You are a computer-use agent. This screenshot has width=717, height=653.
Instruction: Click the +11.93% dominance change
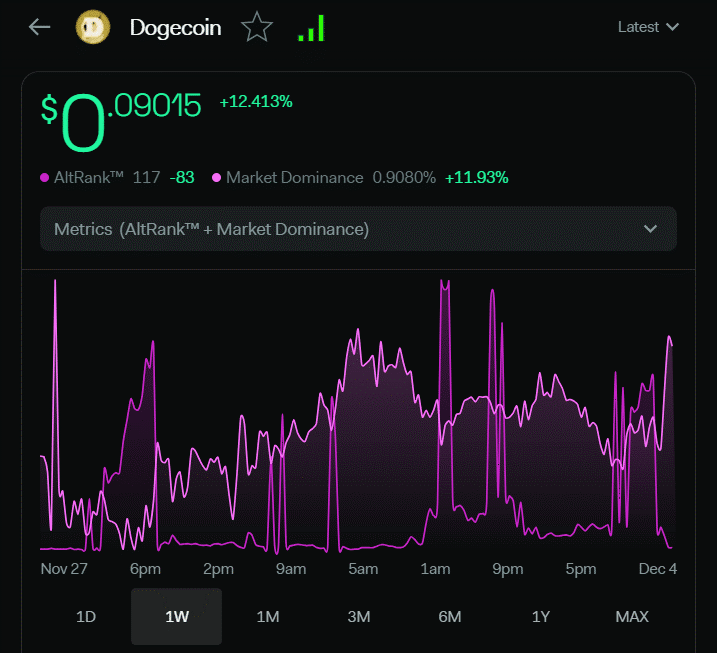pos(476,177)
